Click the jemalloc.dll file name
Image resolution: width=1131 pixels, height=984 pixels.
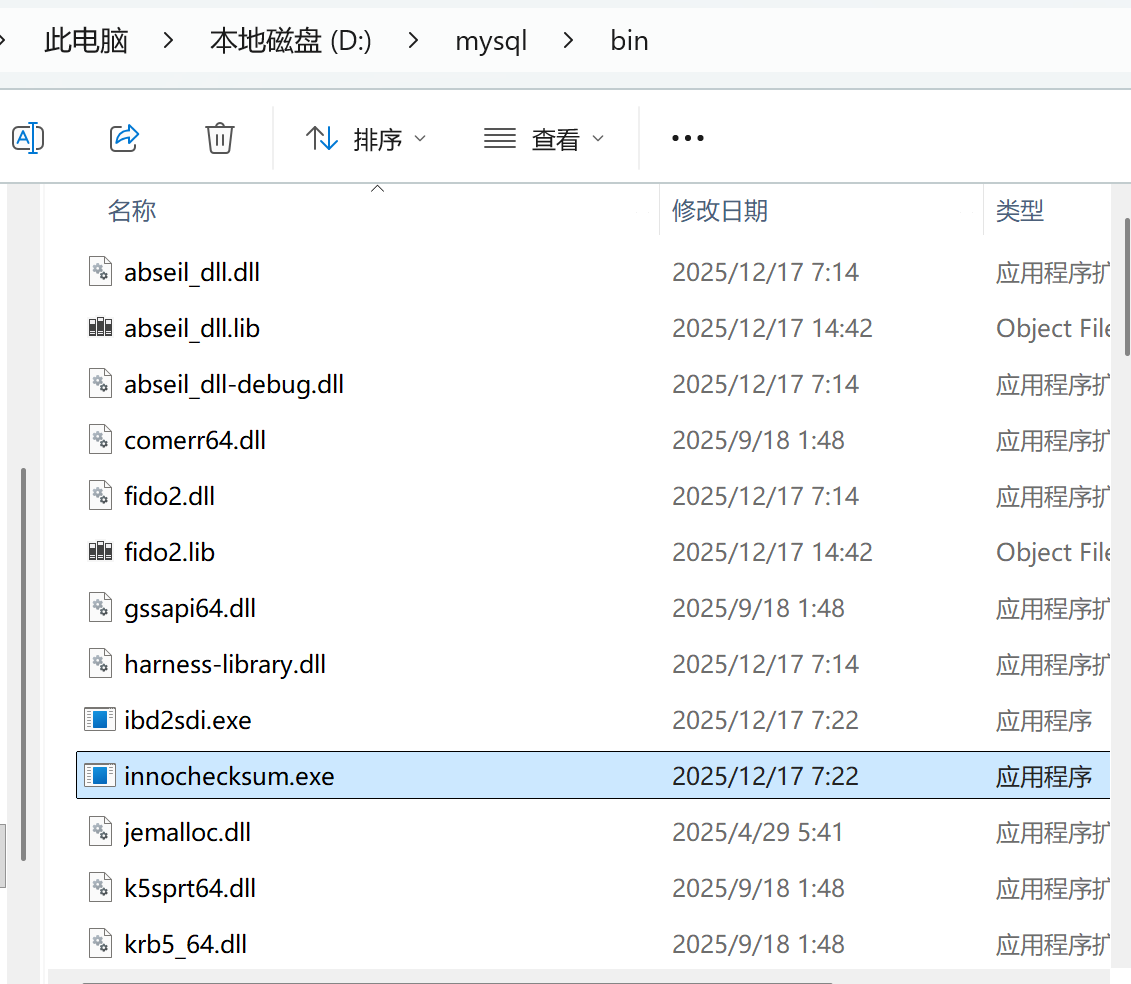188,833
